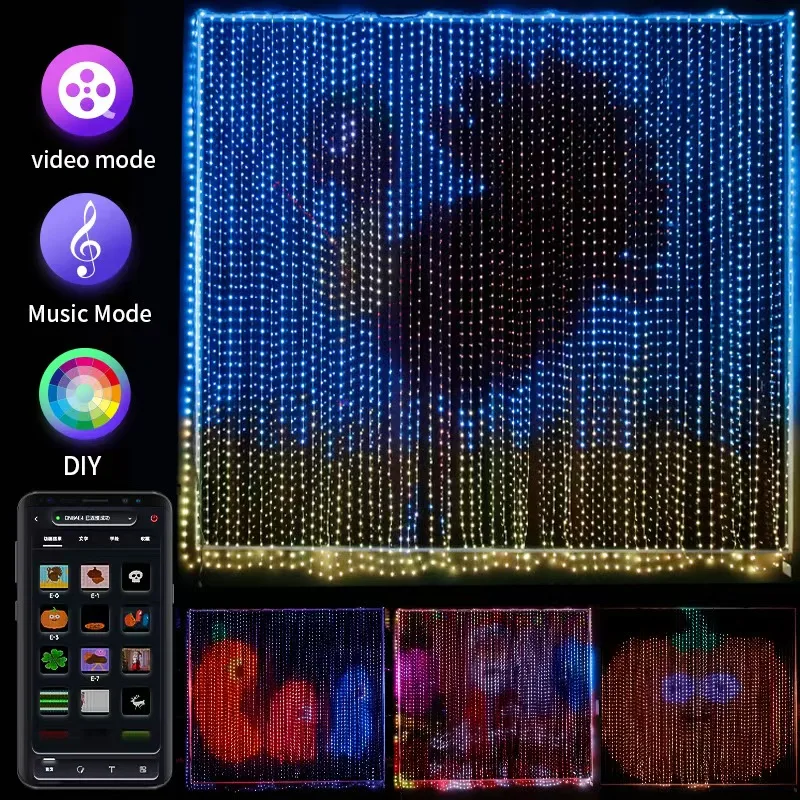Choose the white reindeer effect thumbnail

tap(136, 702)
